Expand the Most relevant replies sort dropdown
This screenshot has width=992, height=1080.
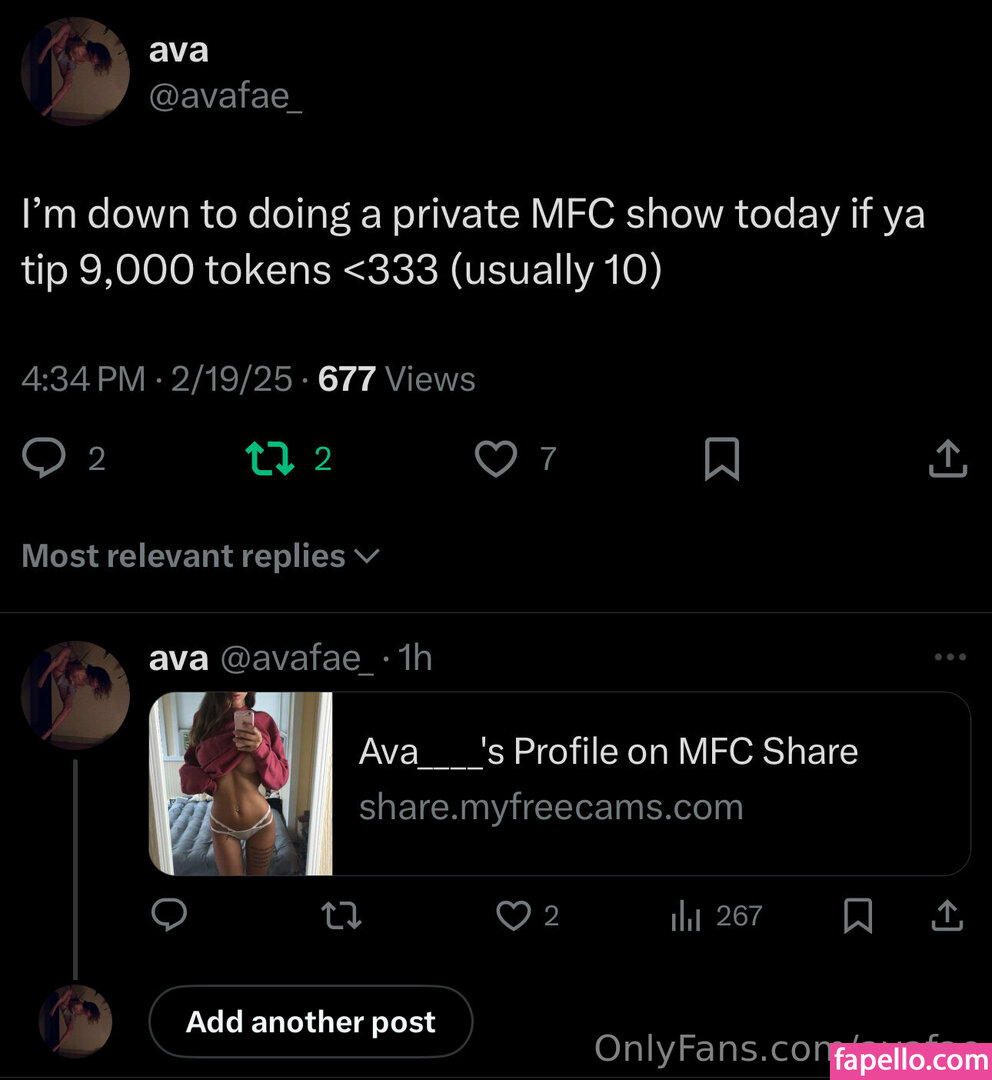tap(200, 556)
